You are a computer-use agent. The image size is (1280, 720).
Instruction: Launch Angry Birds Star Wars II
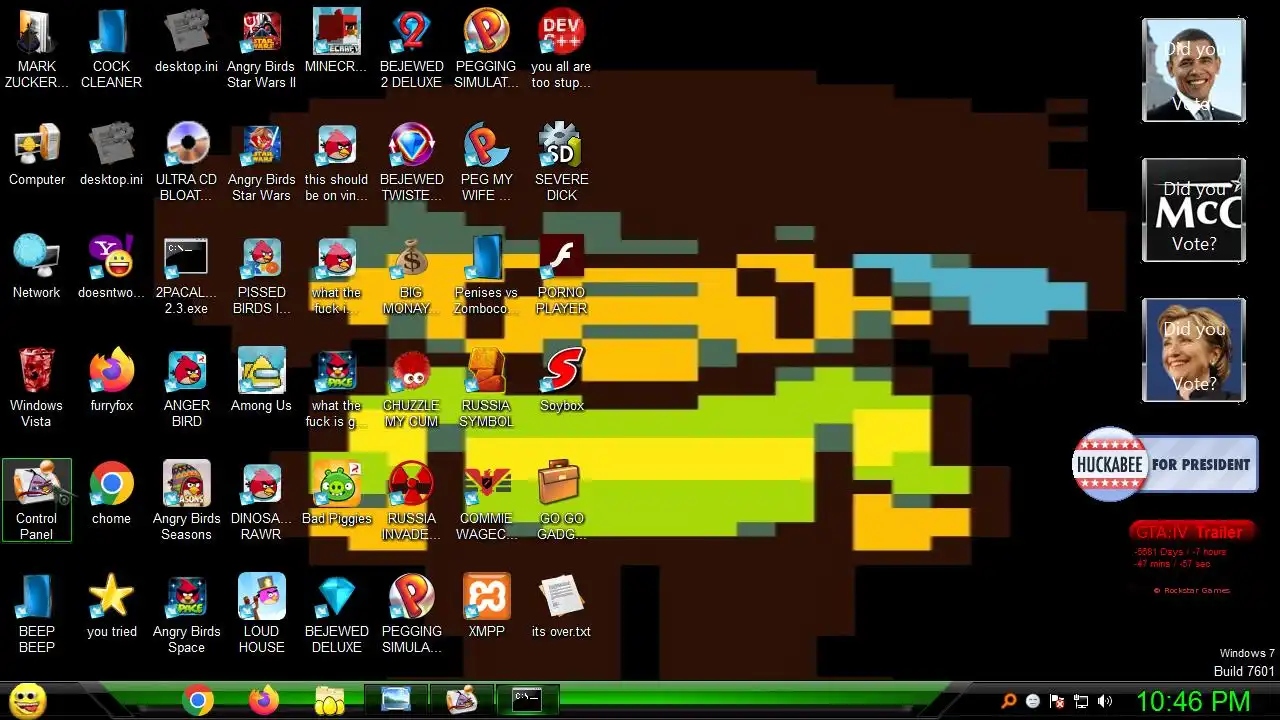point(261,48)
